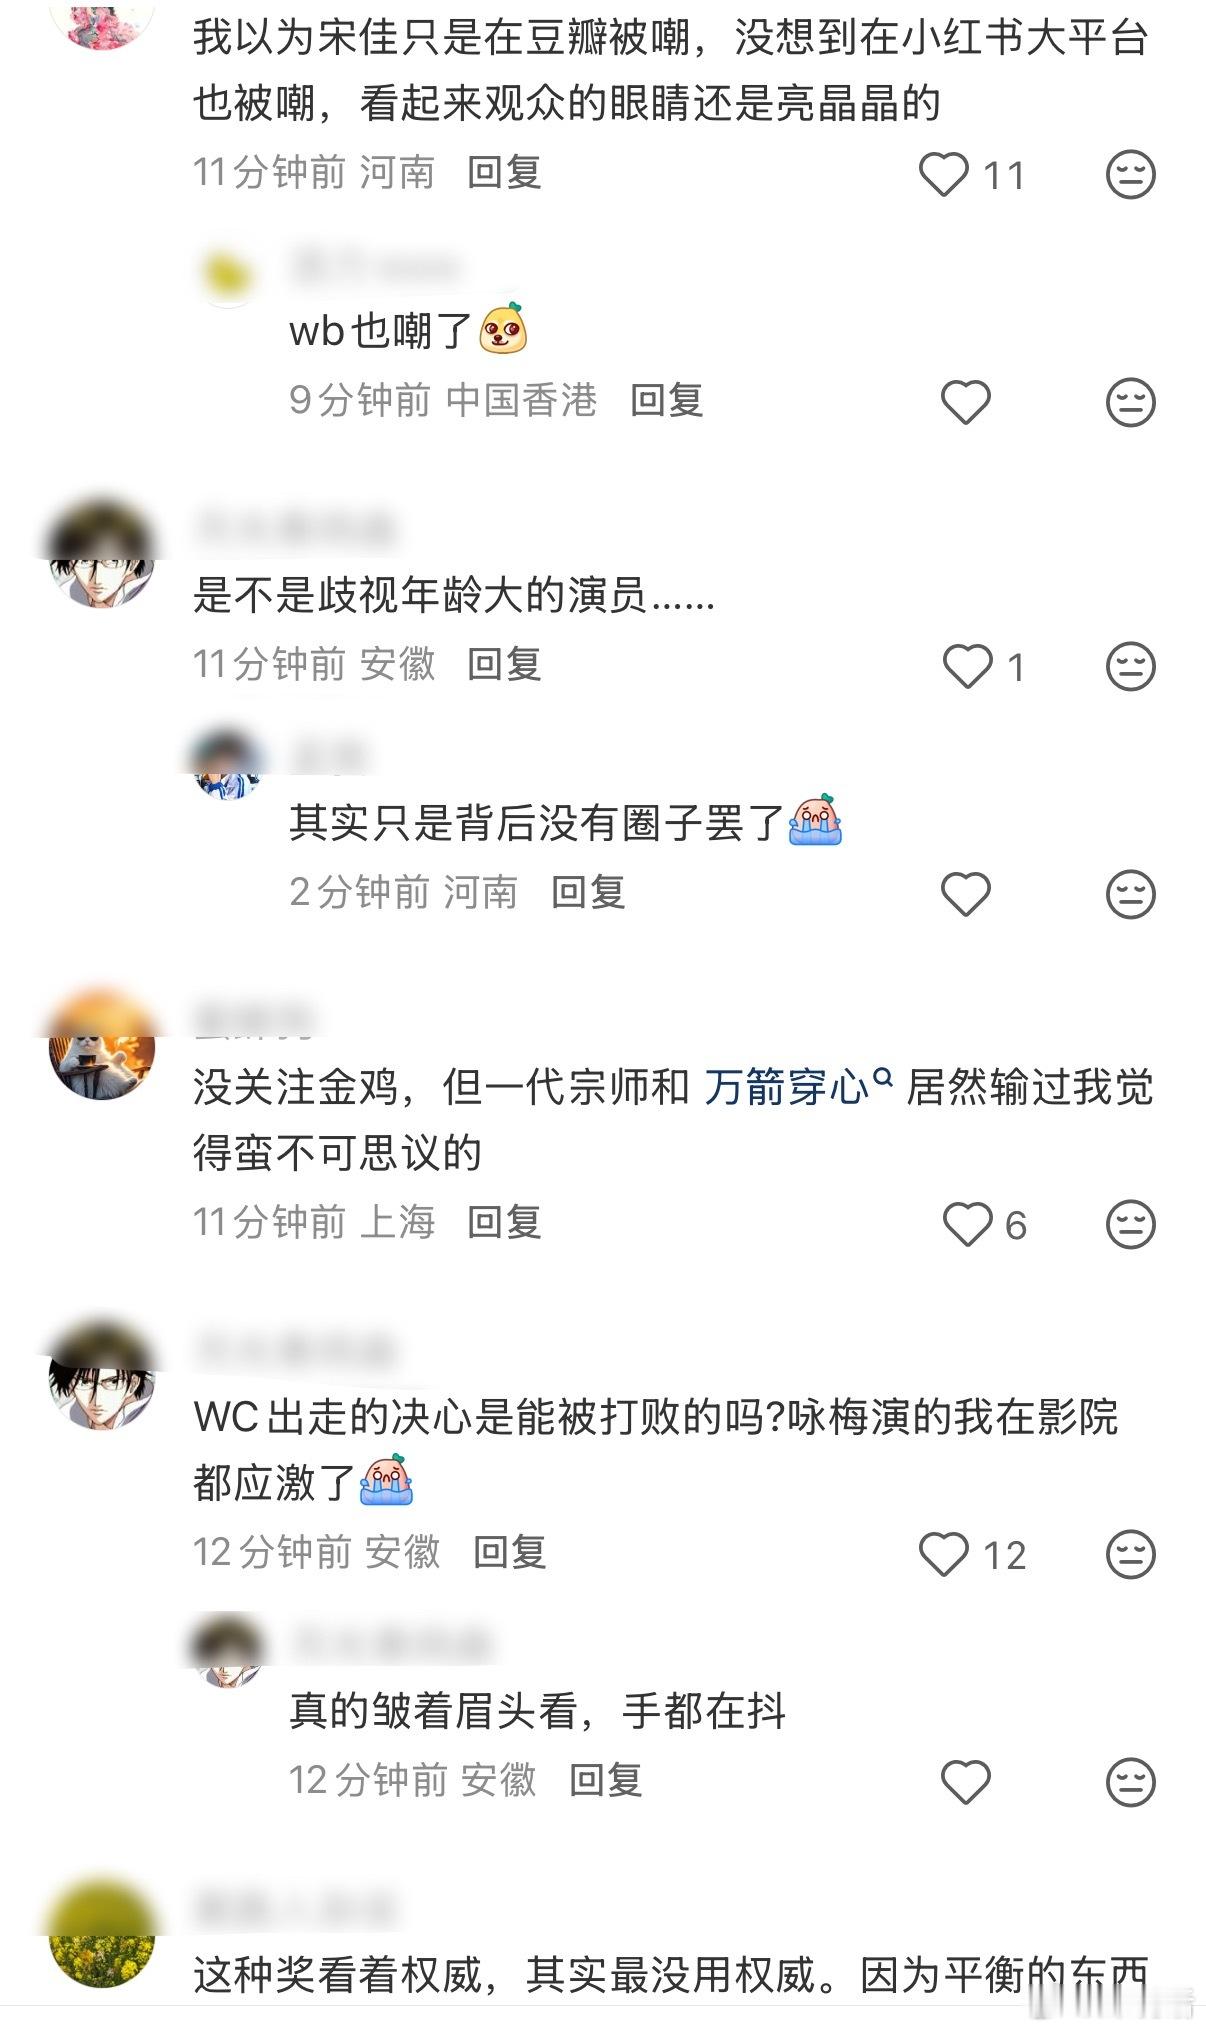Screen dimensions: 1206x2031
Task: Tap the face icon on the 出走的决心 comment
Action: pos(1130,1554)
